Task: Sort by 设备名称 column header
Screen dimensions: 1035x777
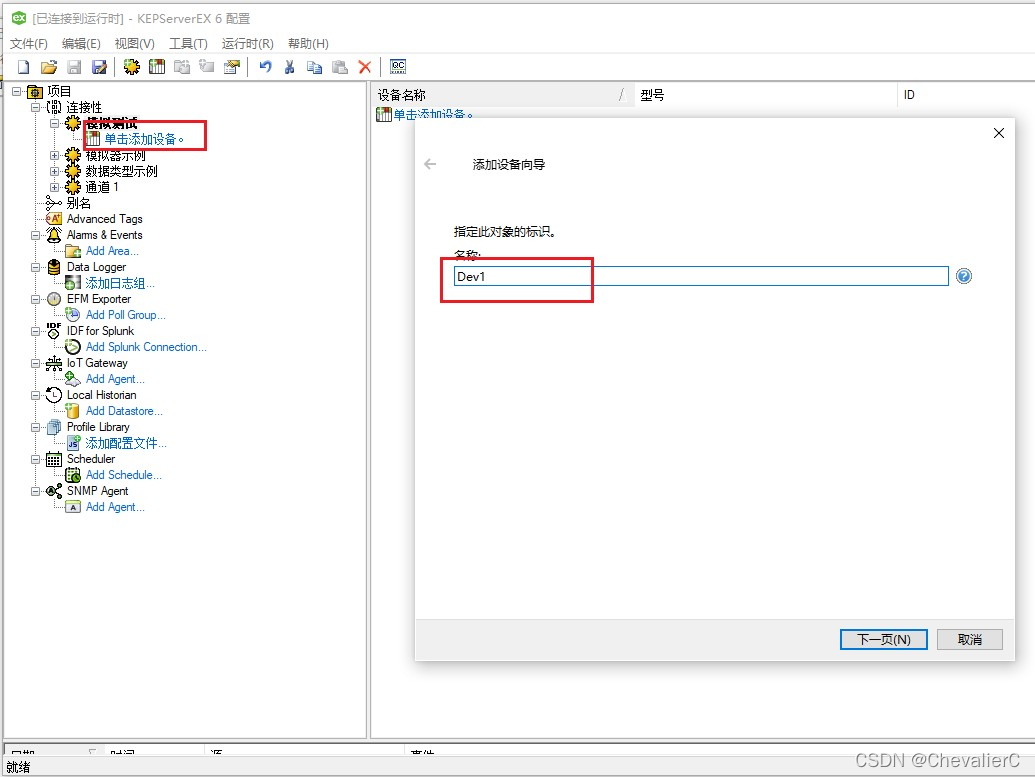Action: tap(502, 95)
